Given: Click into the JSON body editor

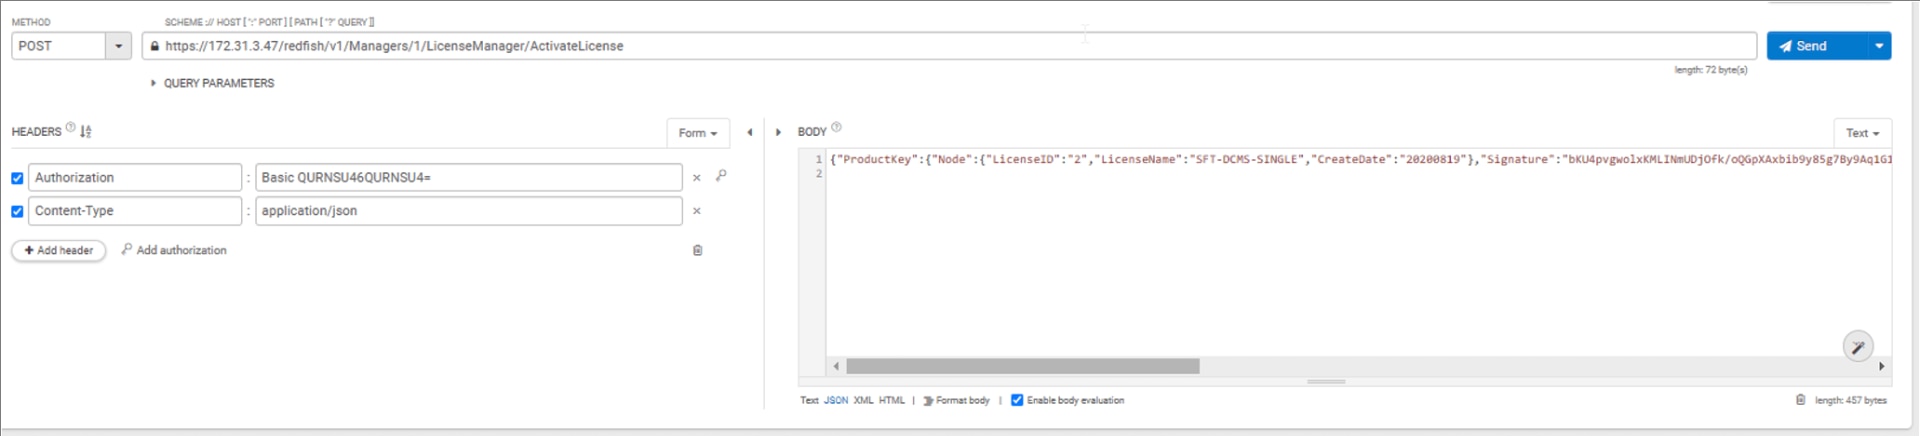Looking at the screenshot, I should (x=1358, y=255).
